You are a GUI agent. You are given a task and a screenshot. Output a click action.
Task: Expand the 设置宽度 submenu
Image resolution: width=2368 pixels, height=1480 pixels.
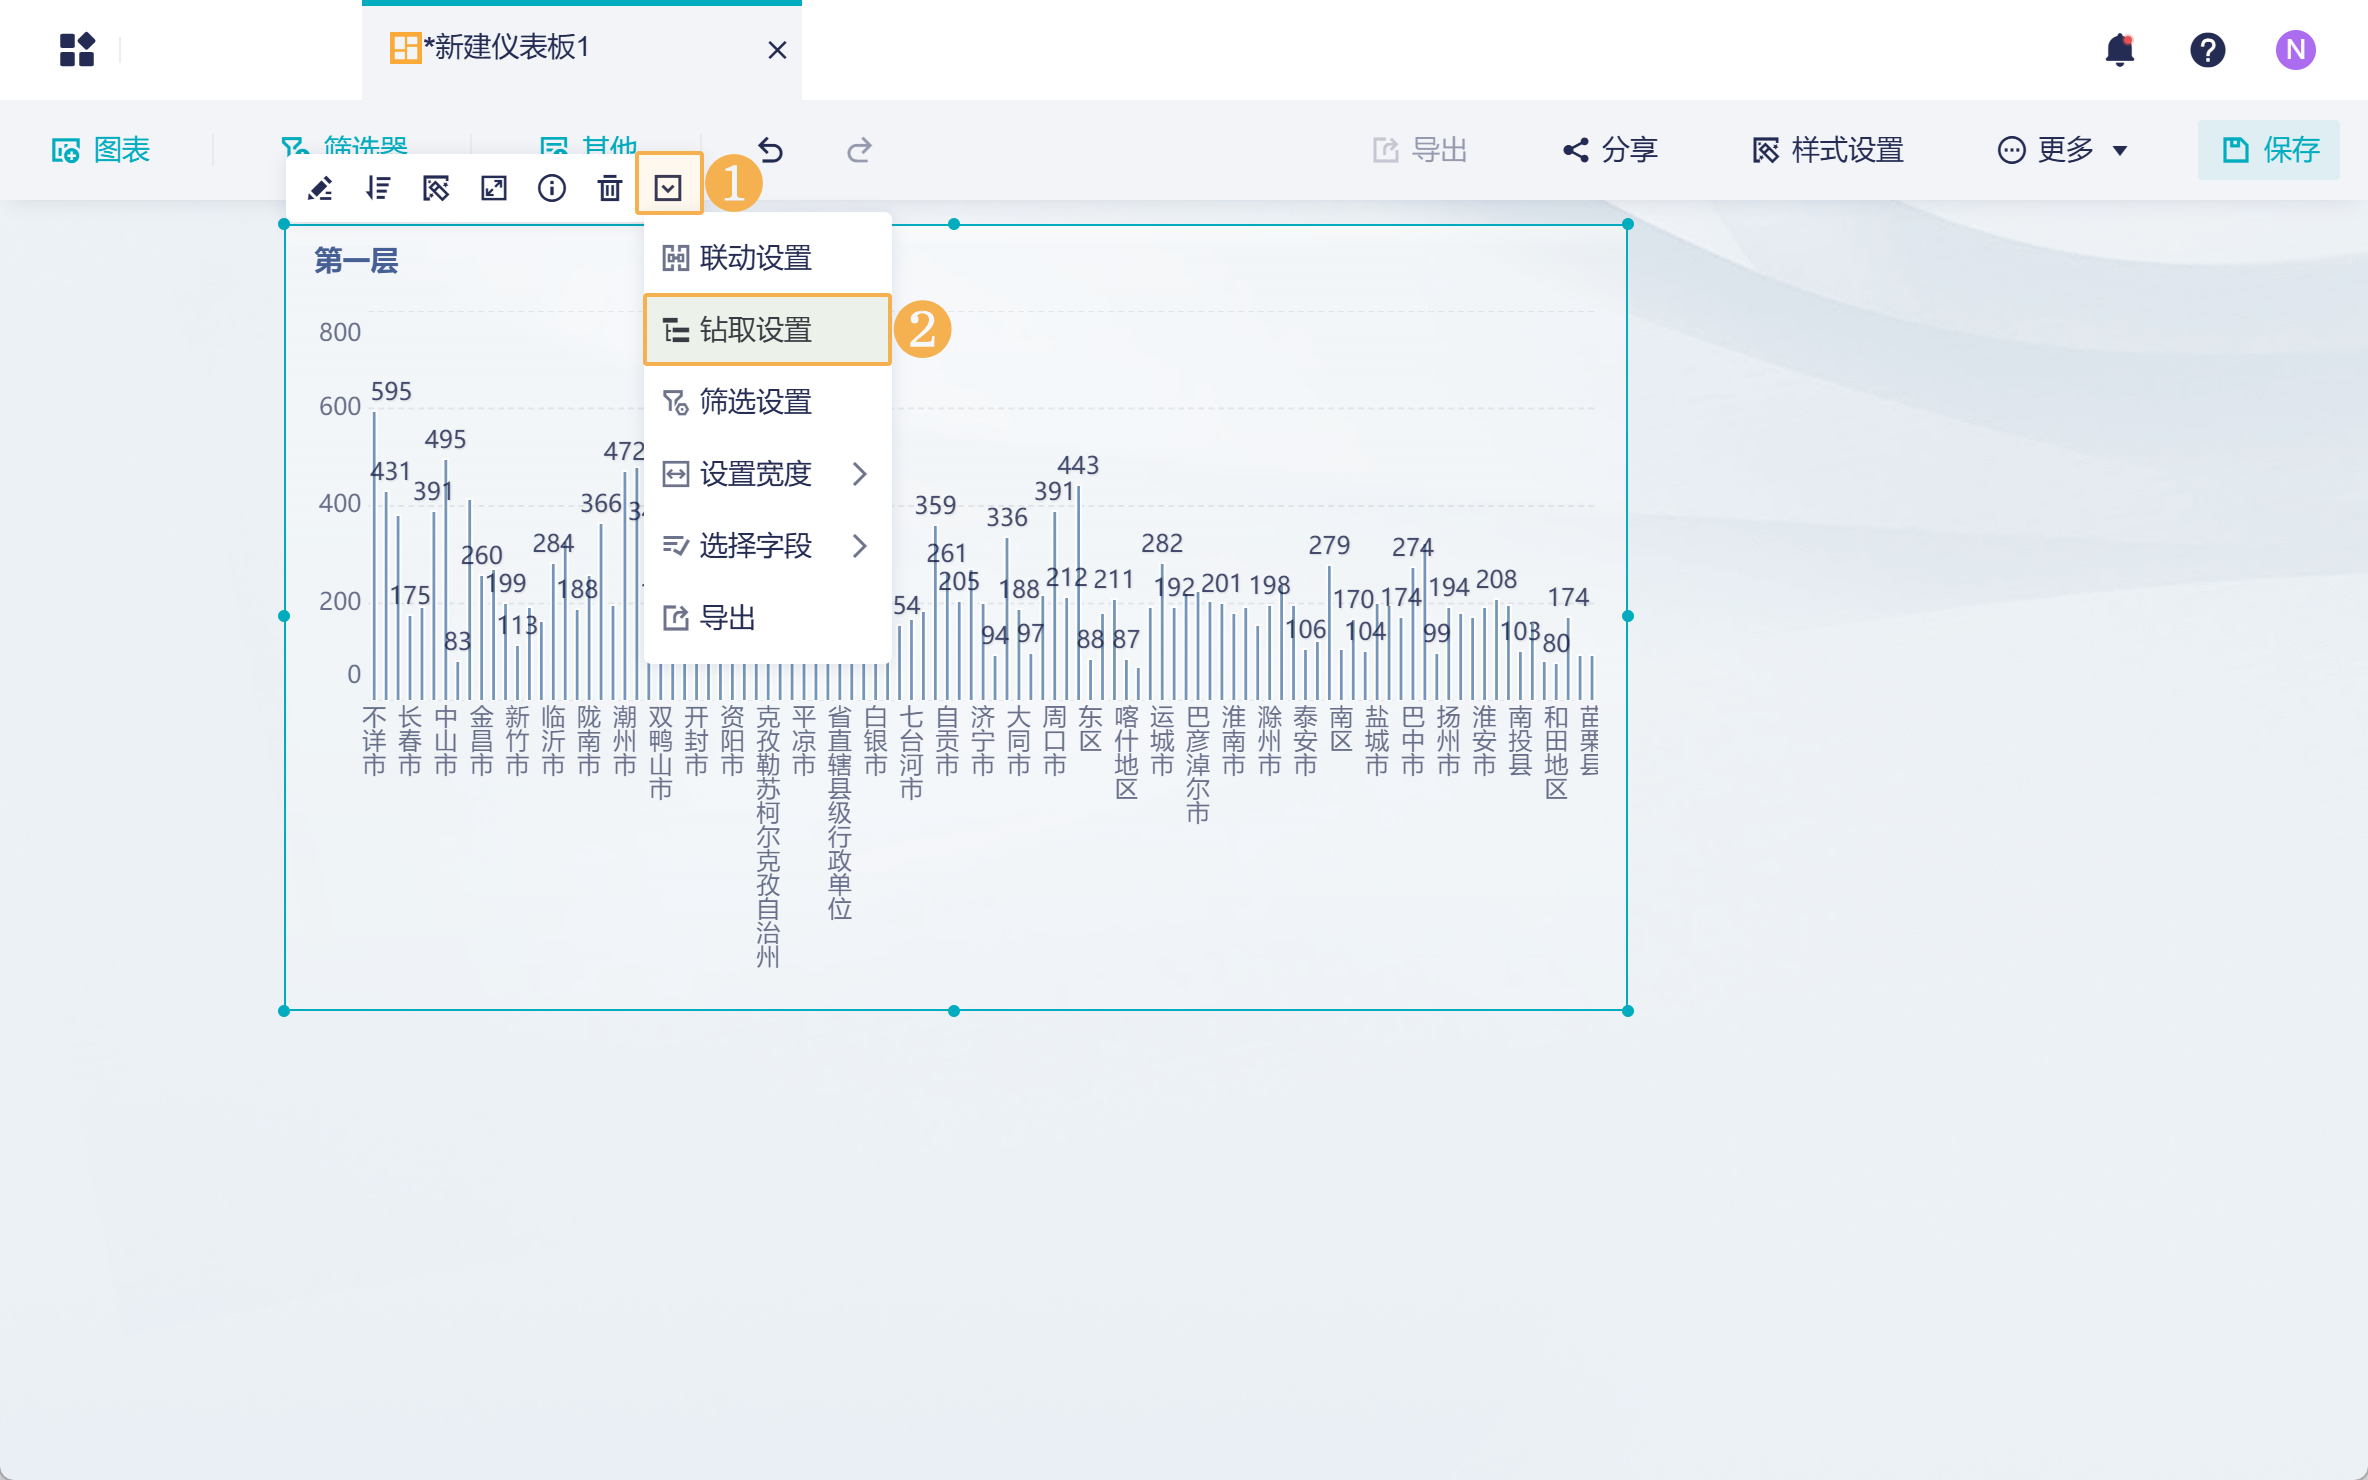(x=767, y=474)
